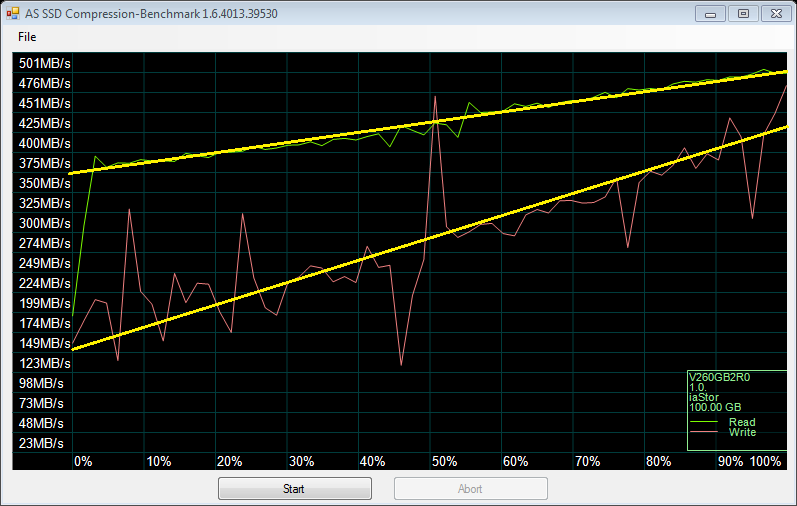Click the AS SSD app icon in title bar
Viewport: 797px width, 506px height.
pos(13,13)
